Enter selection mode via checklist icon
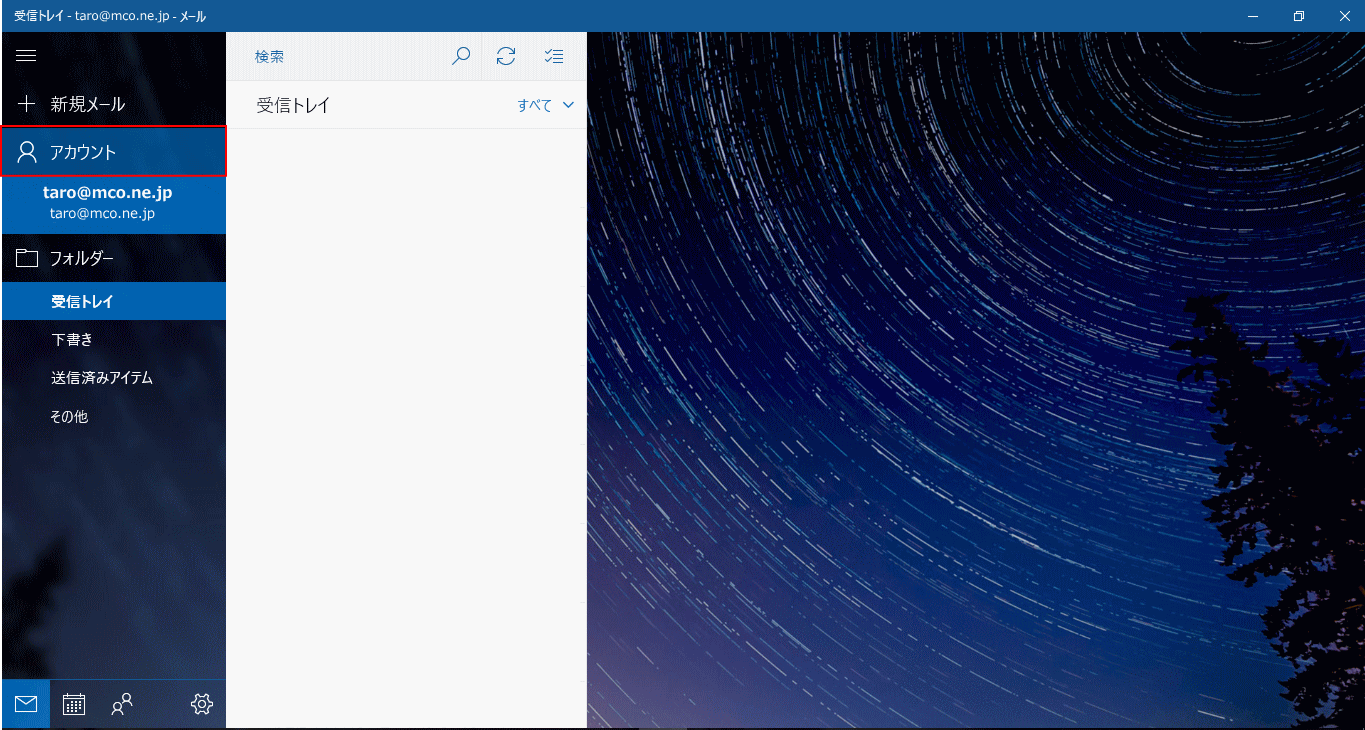Image resolution: width=1365 pixels, height=730 pixels. coord(554,56)
